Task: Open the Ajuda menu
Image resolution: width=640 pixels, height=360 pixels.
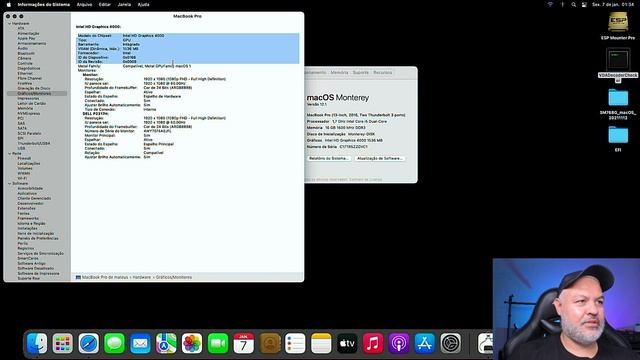Action: [x=143, y=4]
